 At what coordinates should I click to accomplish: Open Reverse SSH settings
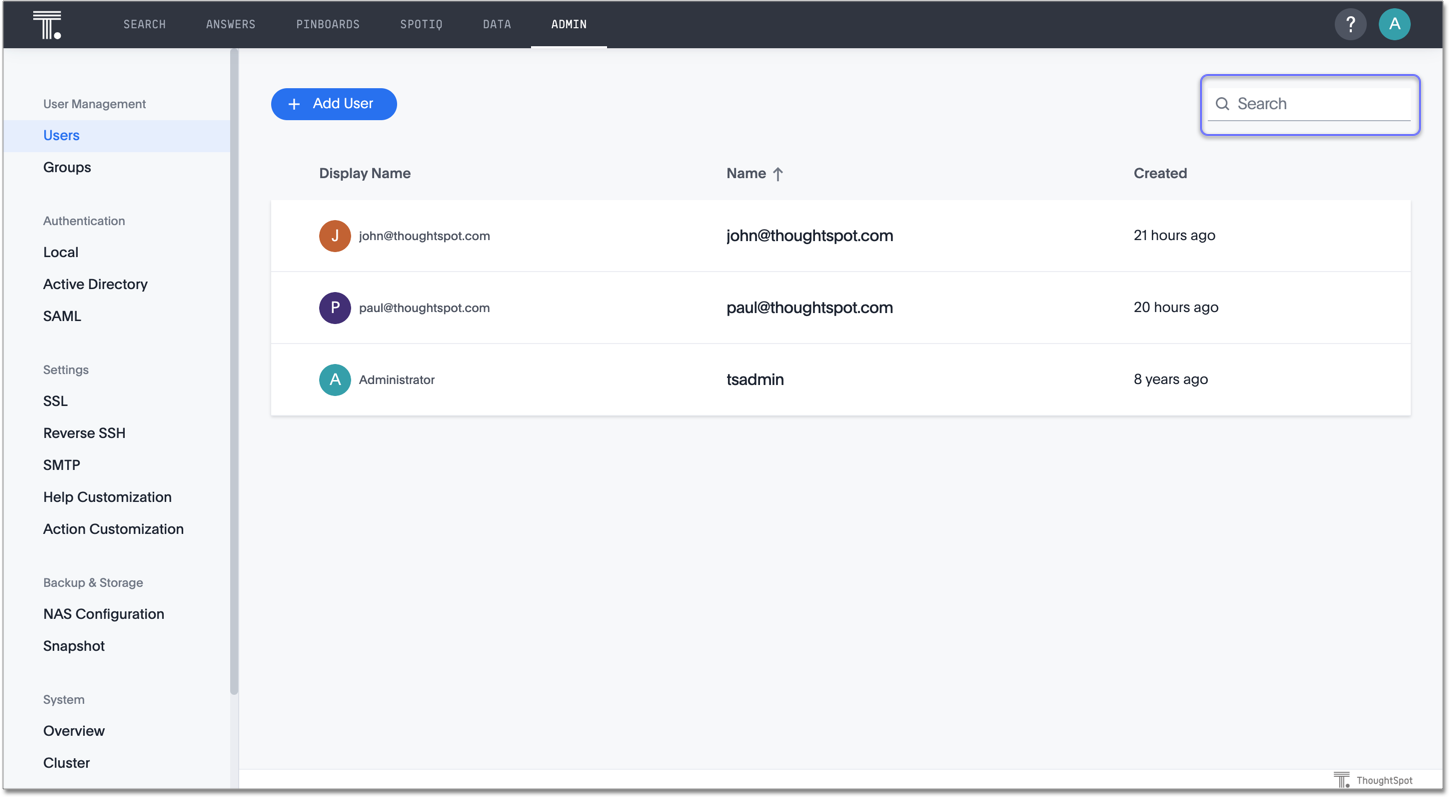84,433
